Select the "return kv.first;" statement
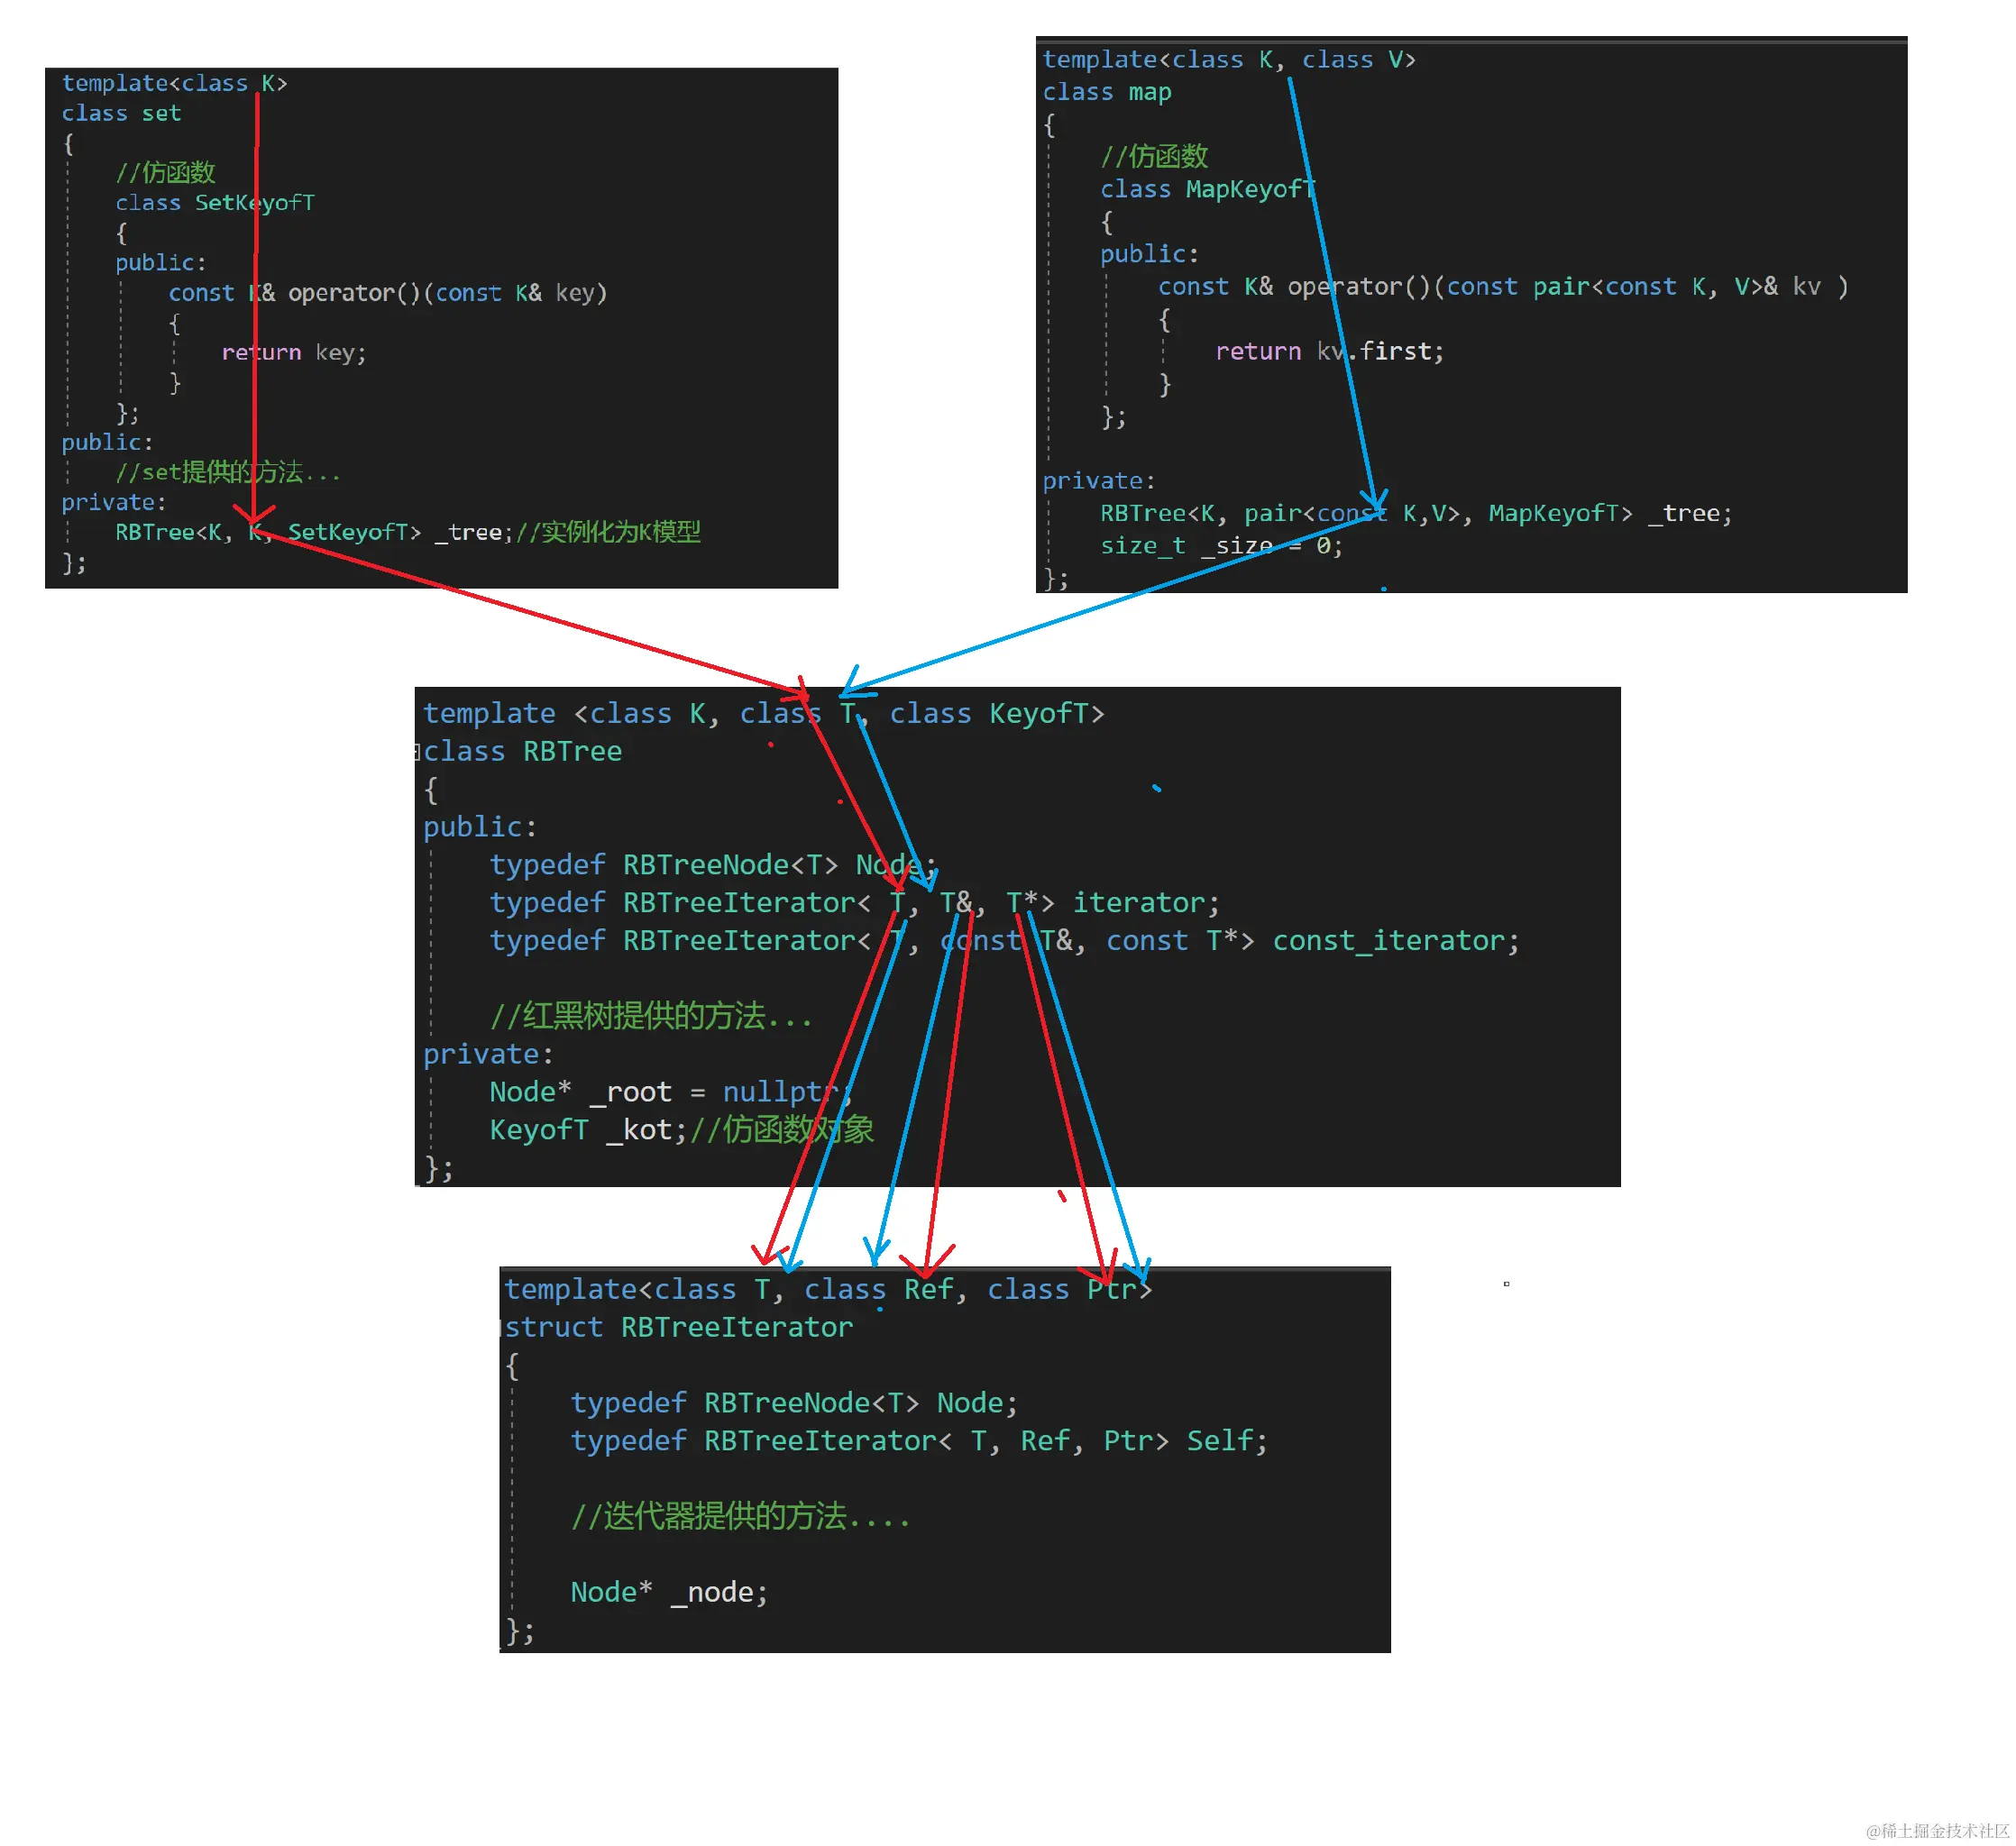This screenshot has height=1846, width=2016. click(x=1330, y=351)
